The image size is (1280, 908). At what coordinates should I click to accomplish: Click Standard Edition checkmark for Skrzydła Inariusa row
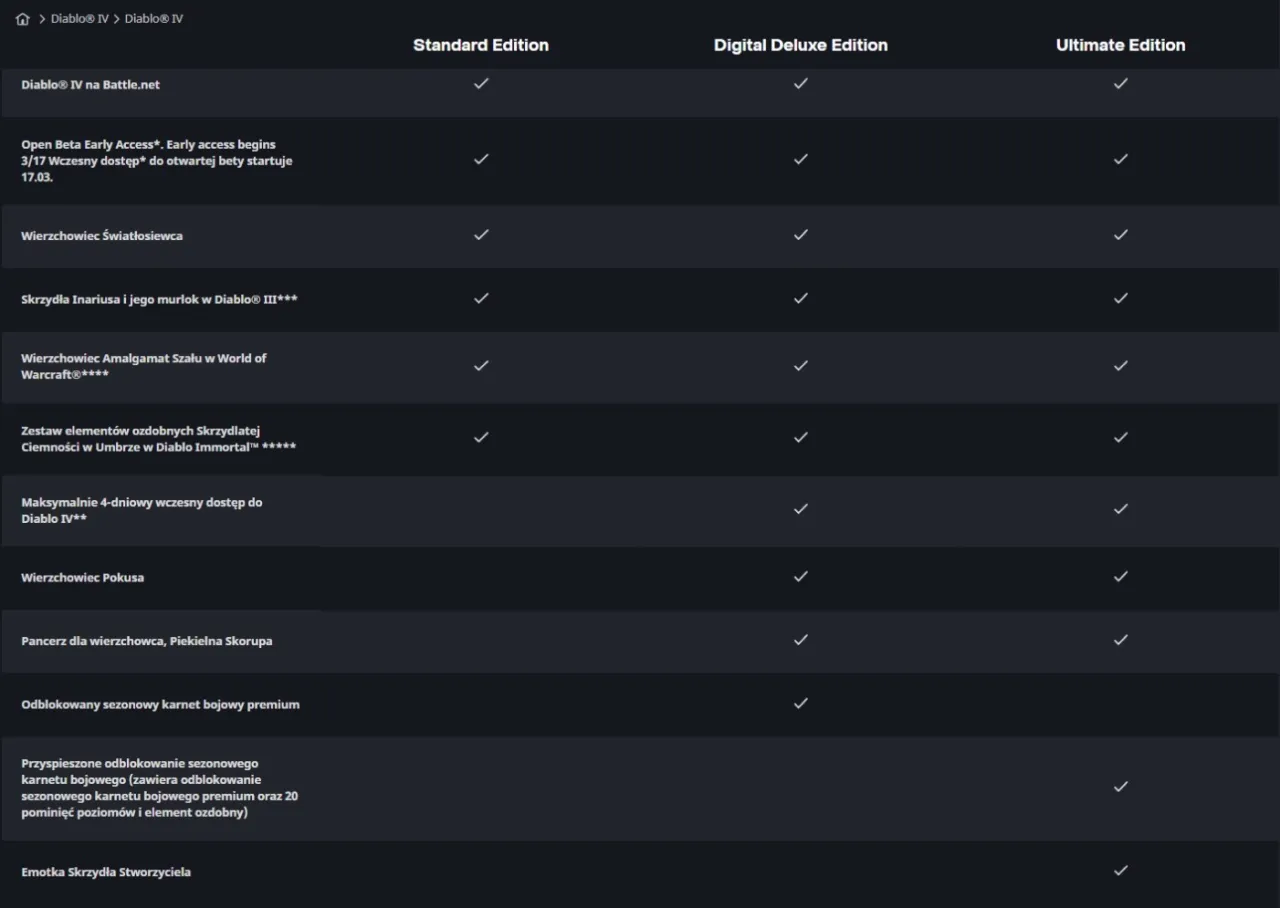[481, 298]
